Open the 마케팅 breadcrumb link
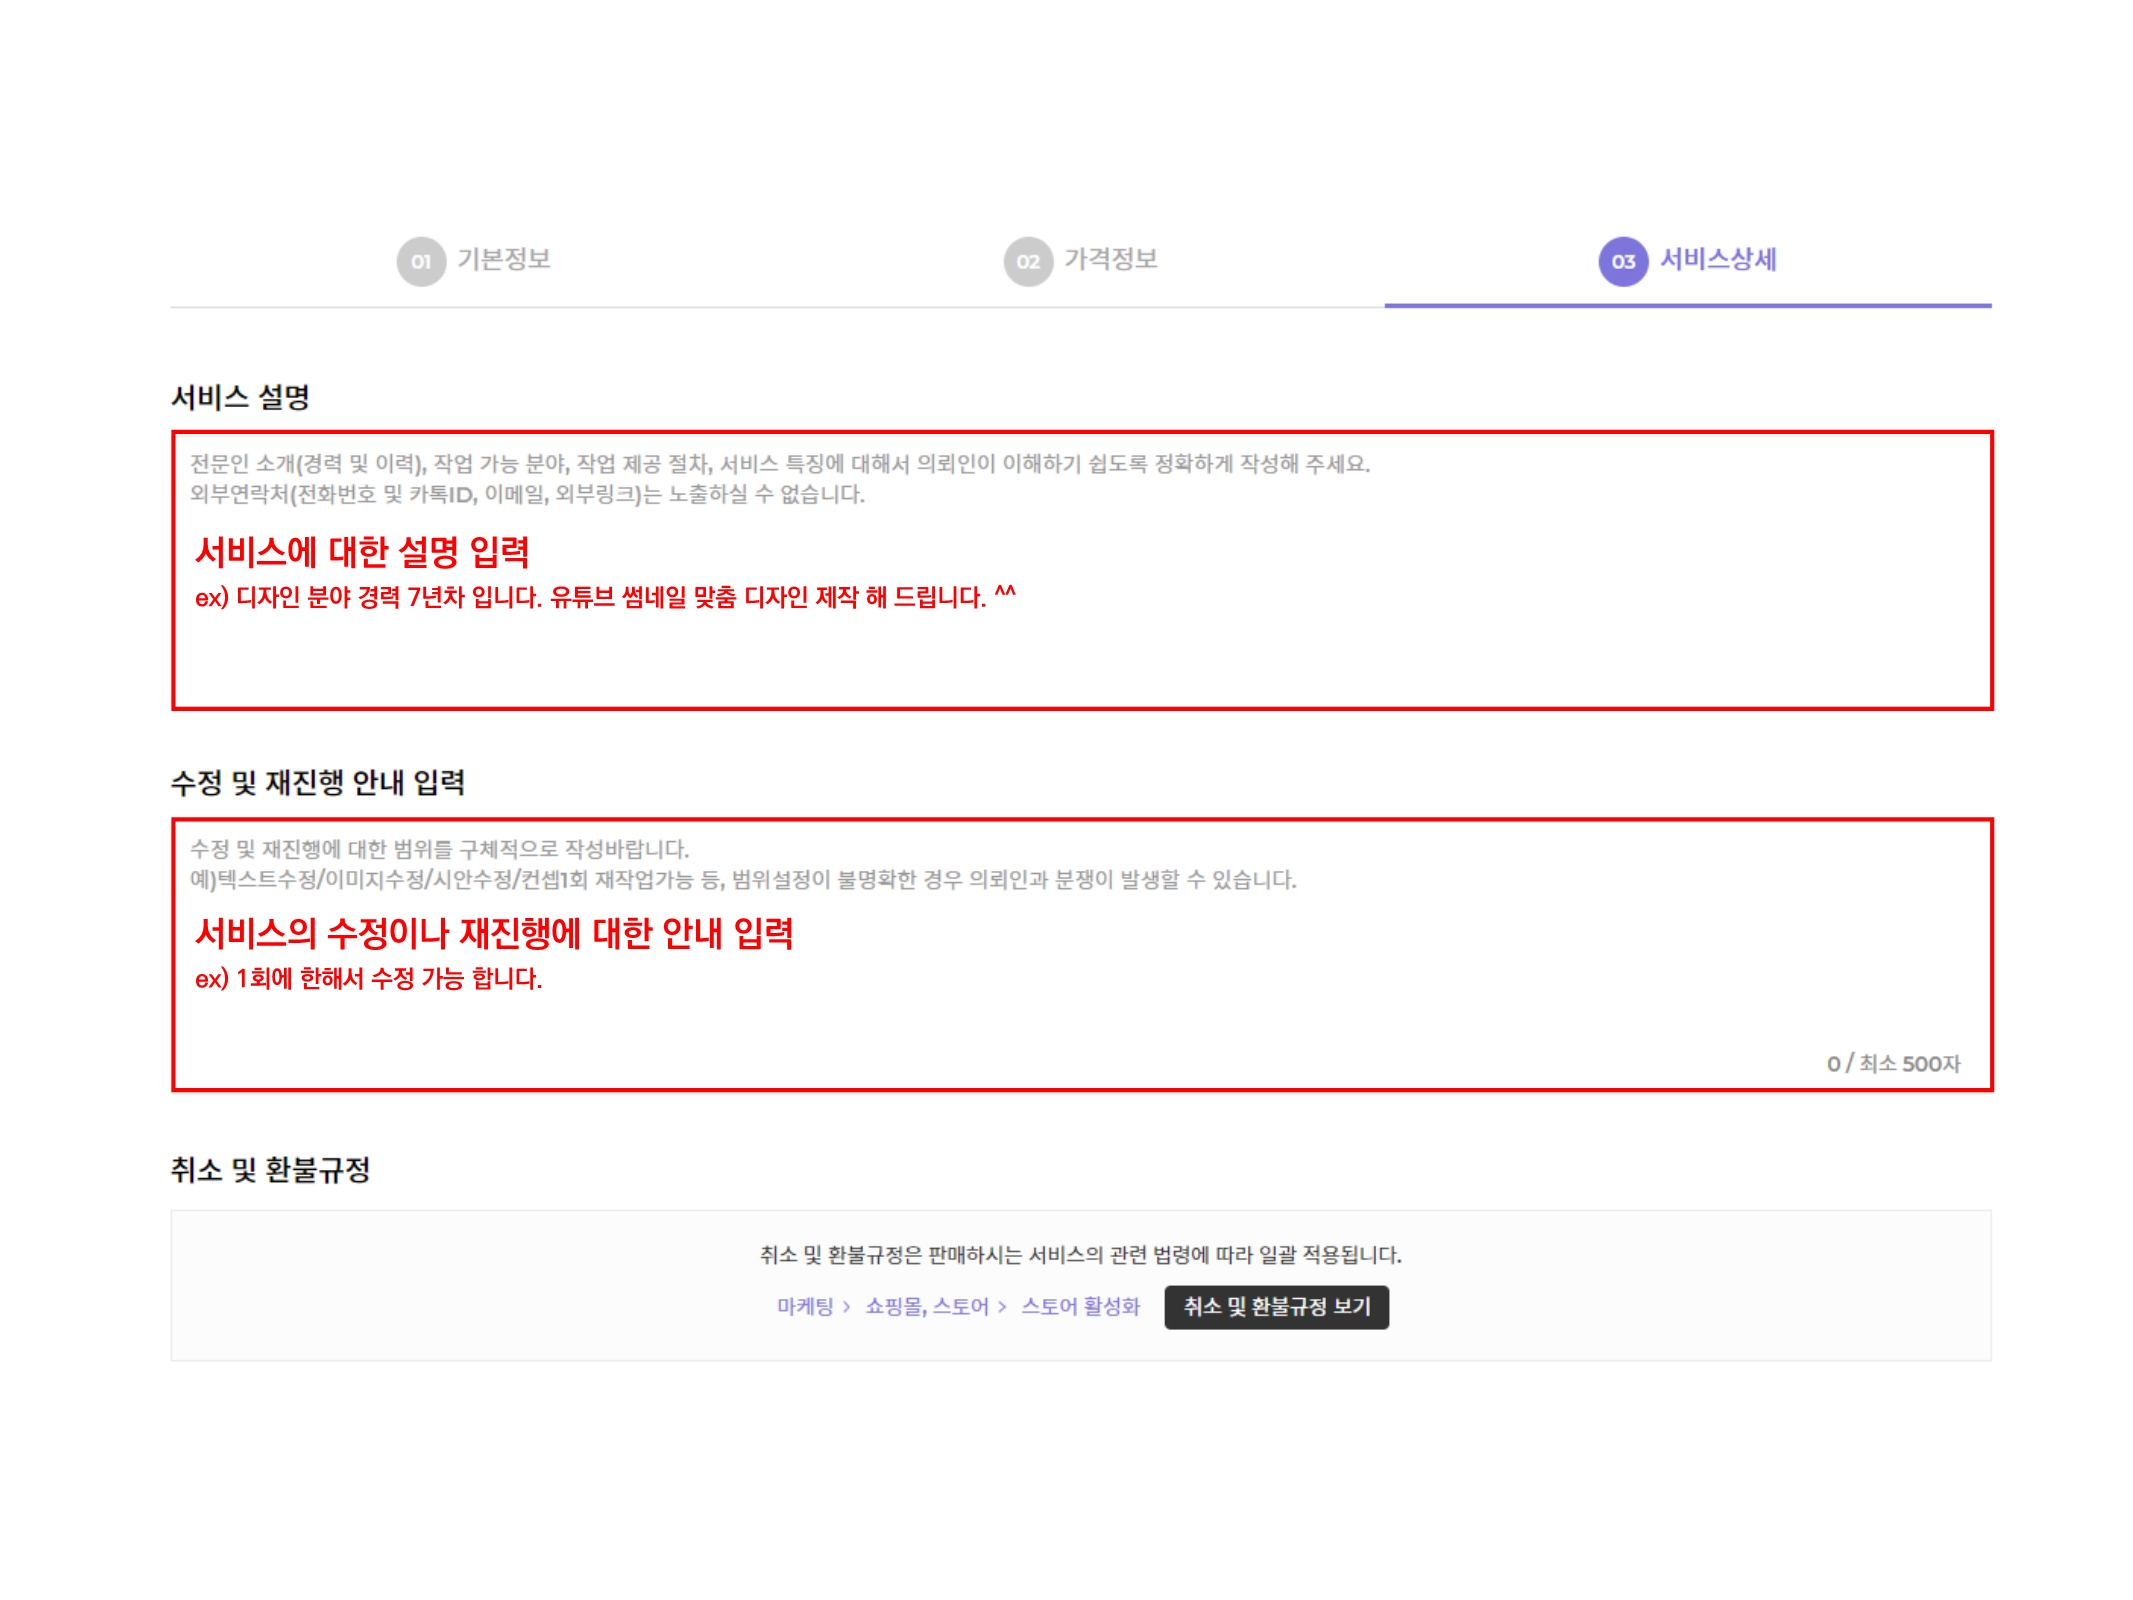Image resolution: width=2133 pixels, height=1600 pixels. (805, 1306)
